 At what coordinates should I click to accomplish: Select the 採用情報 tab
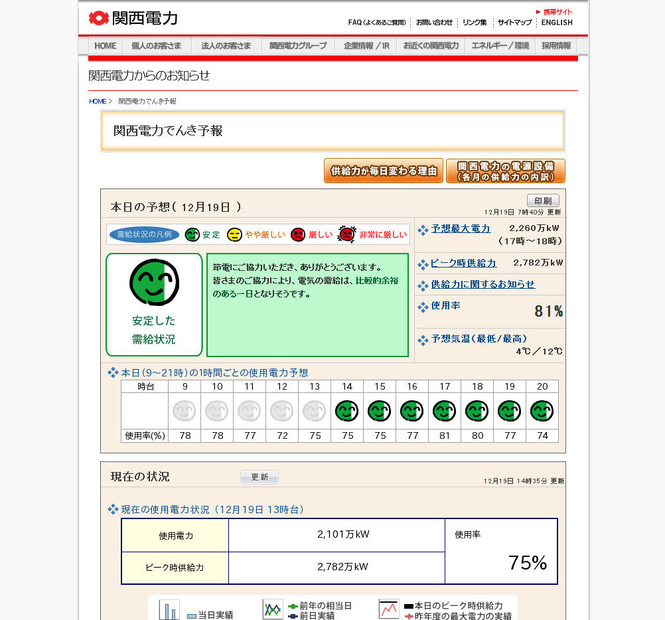pos(556,46)
